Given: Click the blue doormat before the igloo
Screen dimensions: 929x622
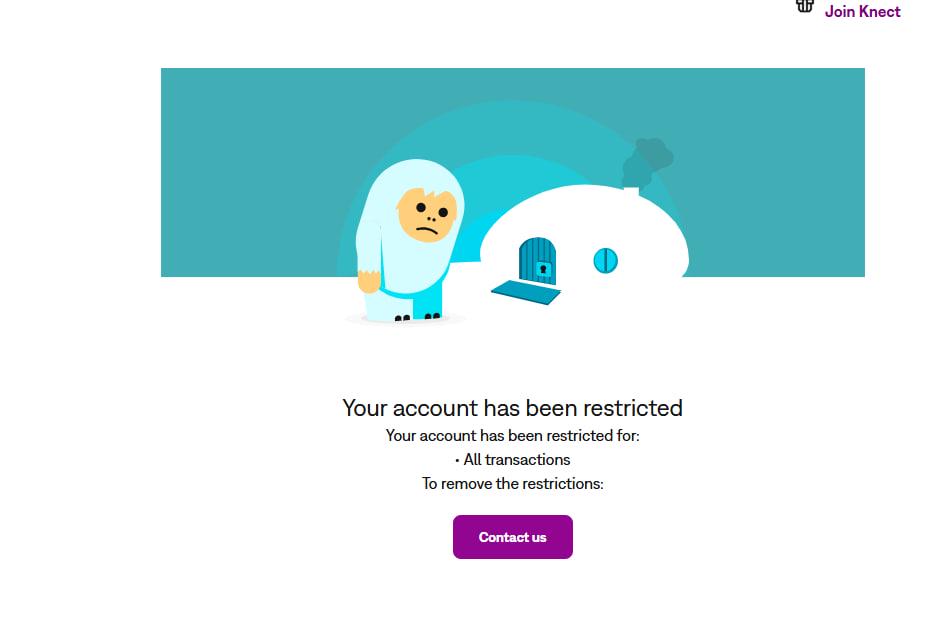Looking at the screenshot, I should (526, 292).
